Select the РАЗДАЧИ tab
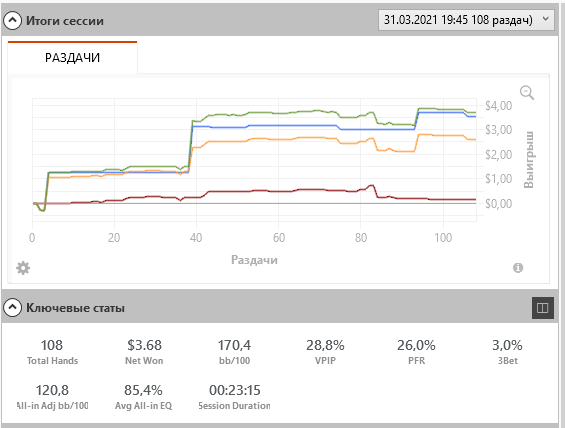This screenshot has height=428, width=565. coord(72,58)
